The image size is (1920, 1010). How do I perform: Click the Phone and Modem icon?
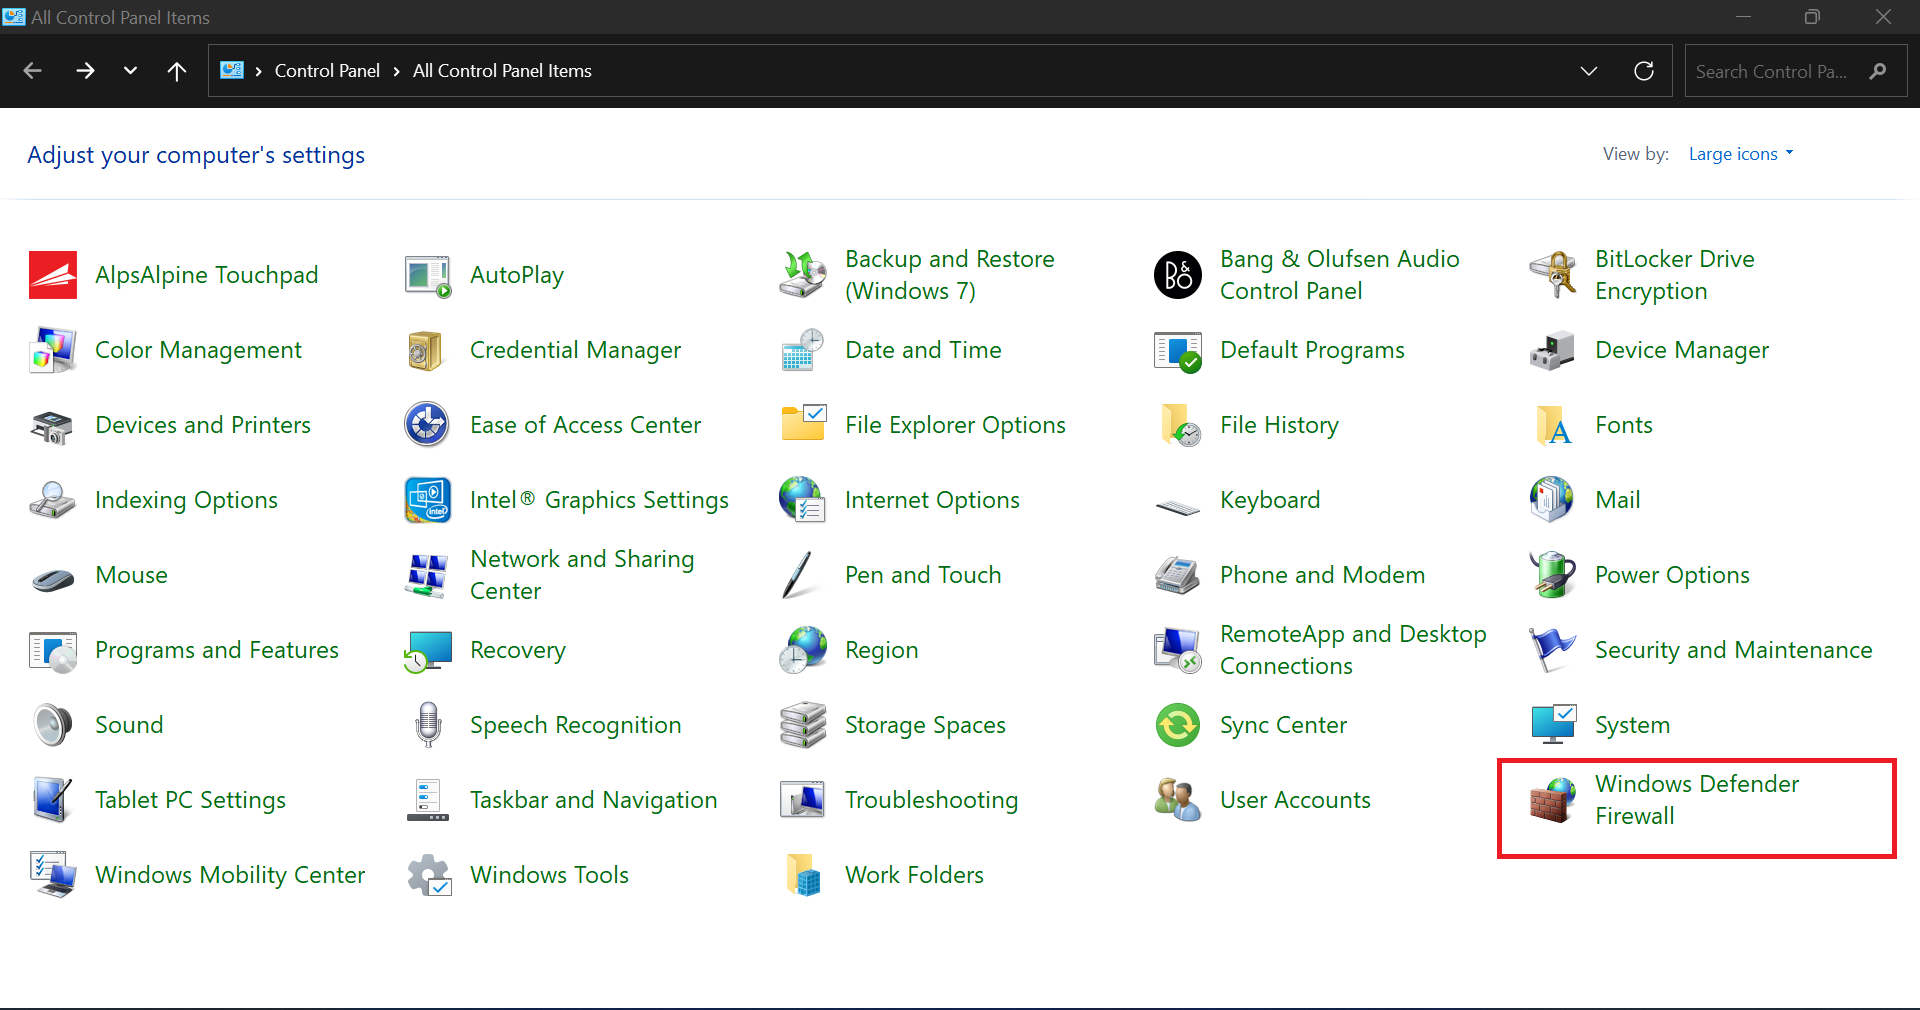point(1178,575)
